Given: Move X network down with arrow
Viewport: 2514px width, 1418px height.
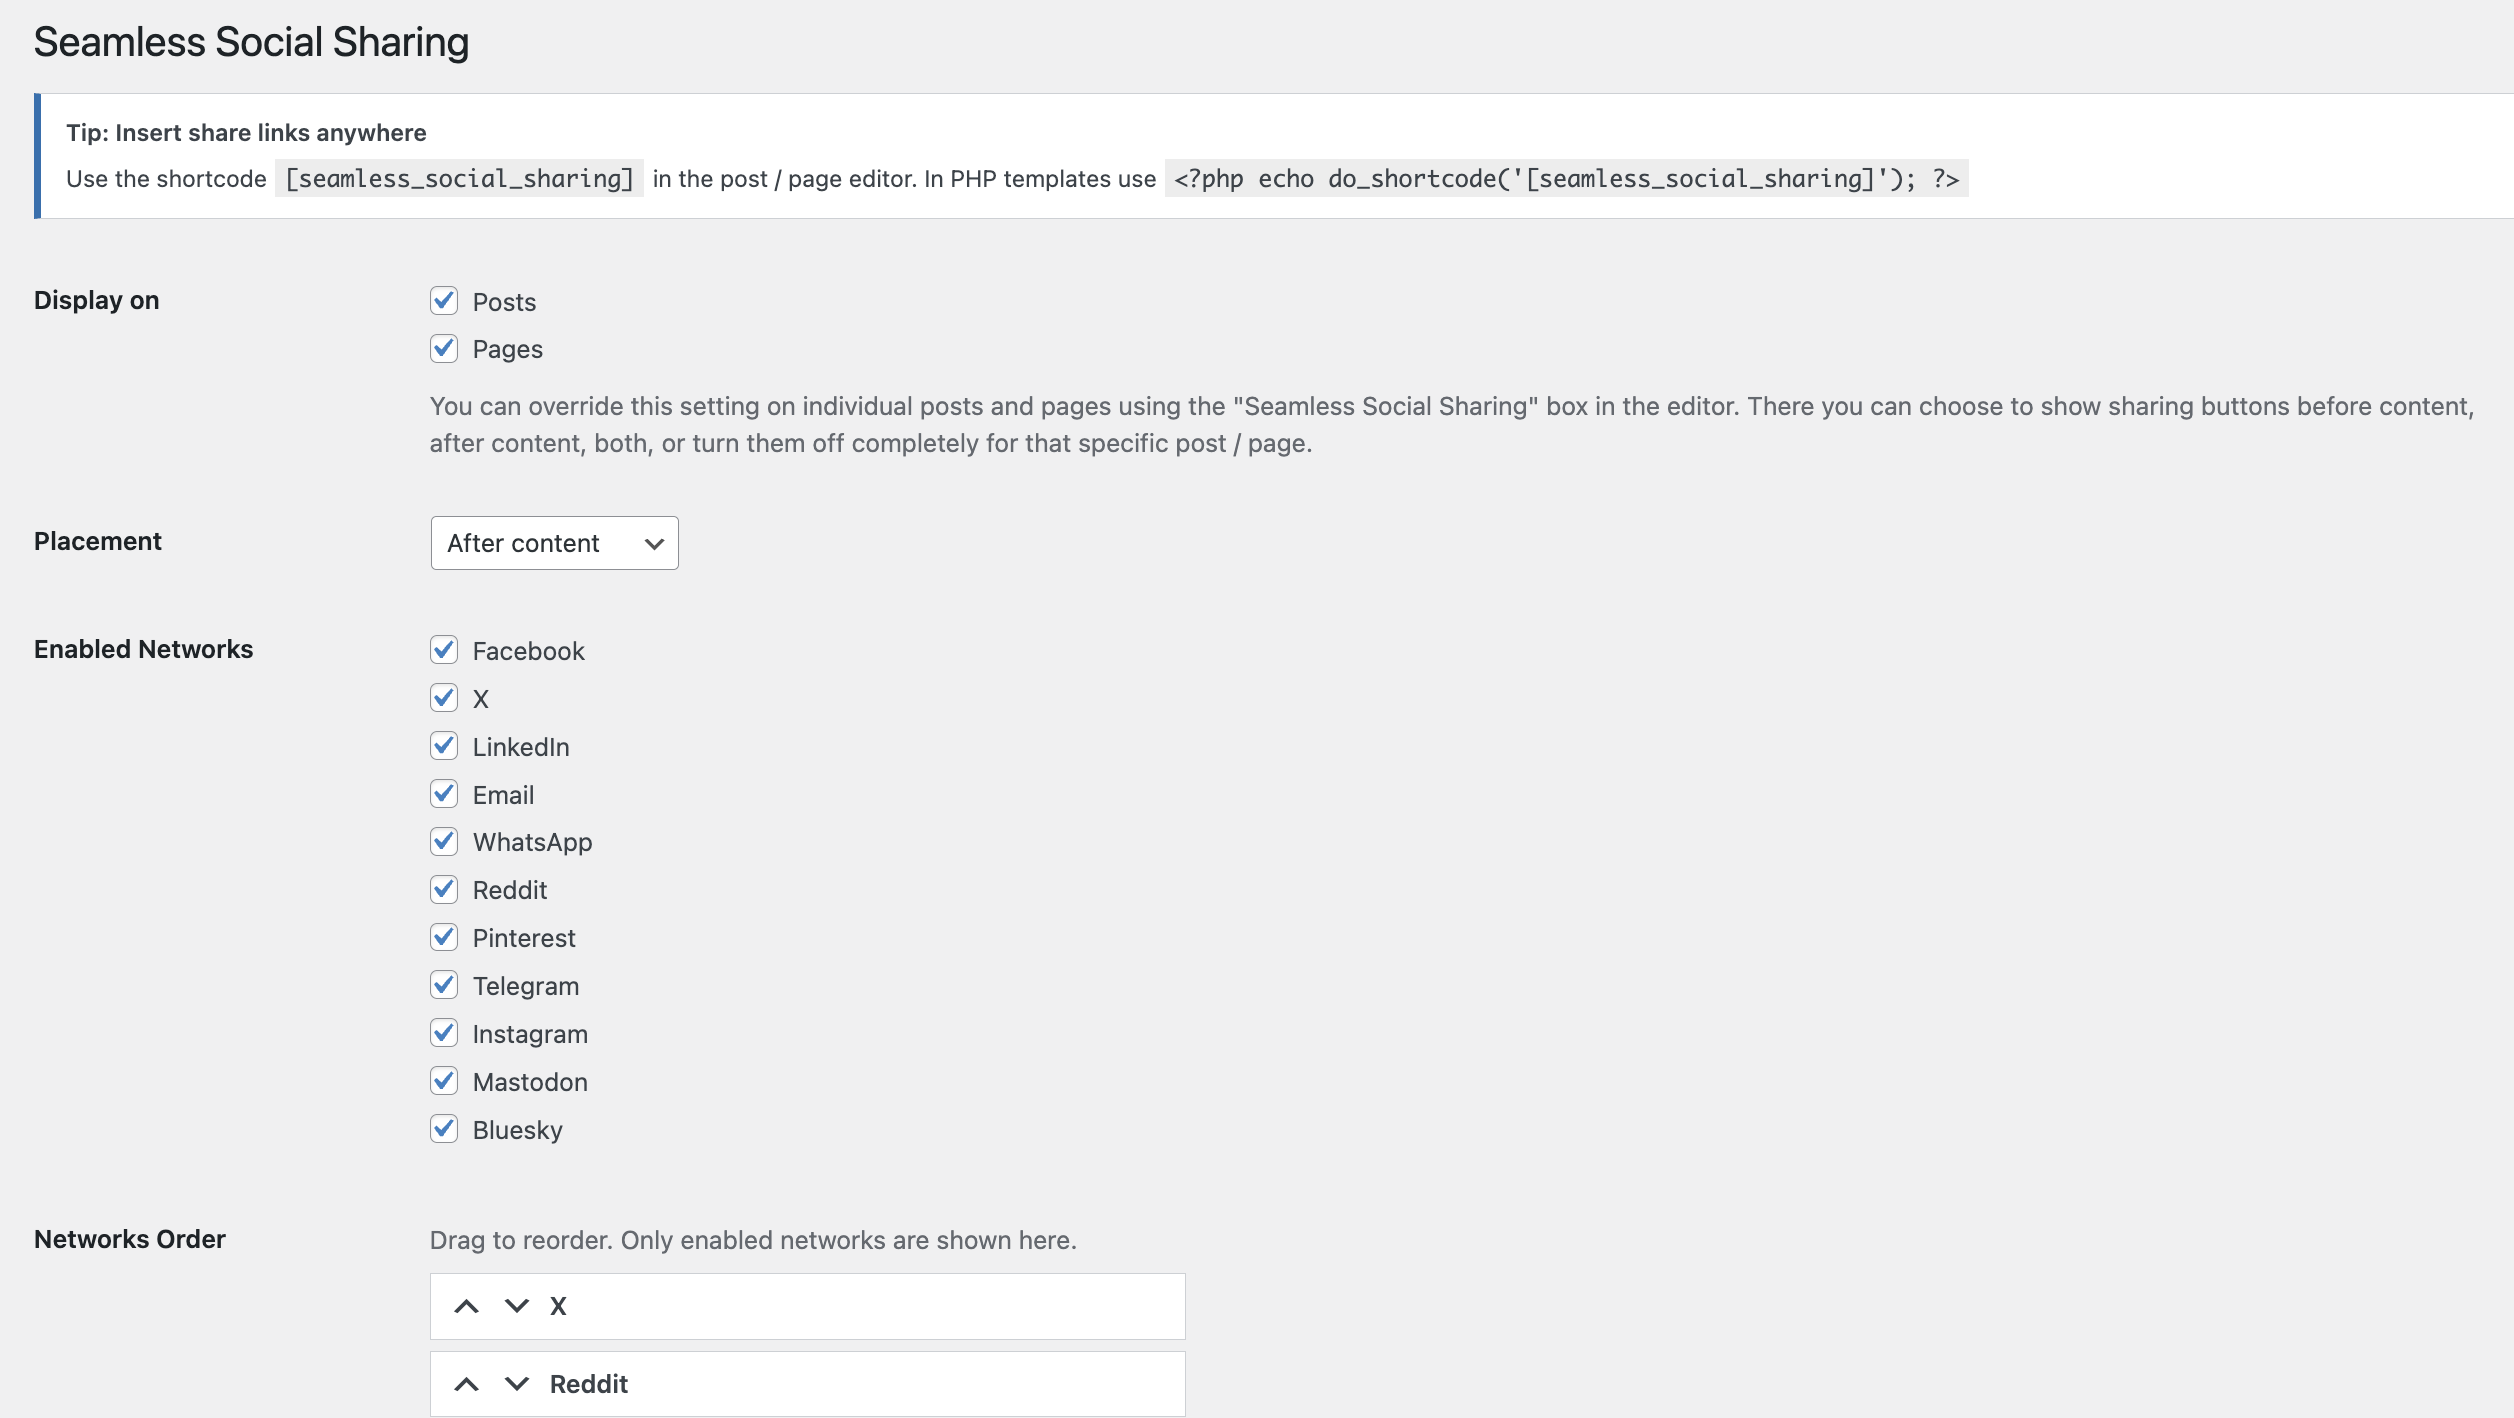Looking at the screenshot, I should pyautogui.click(x=516, y=1306).
